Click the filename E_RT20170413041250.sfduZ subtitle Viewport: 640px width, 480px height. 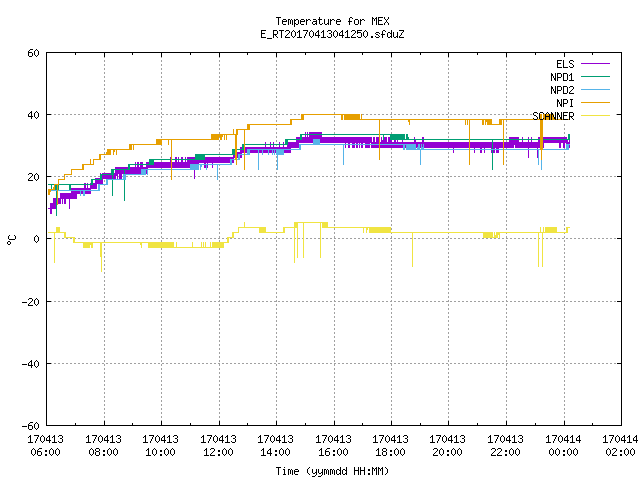[332, 34]
